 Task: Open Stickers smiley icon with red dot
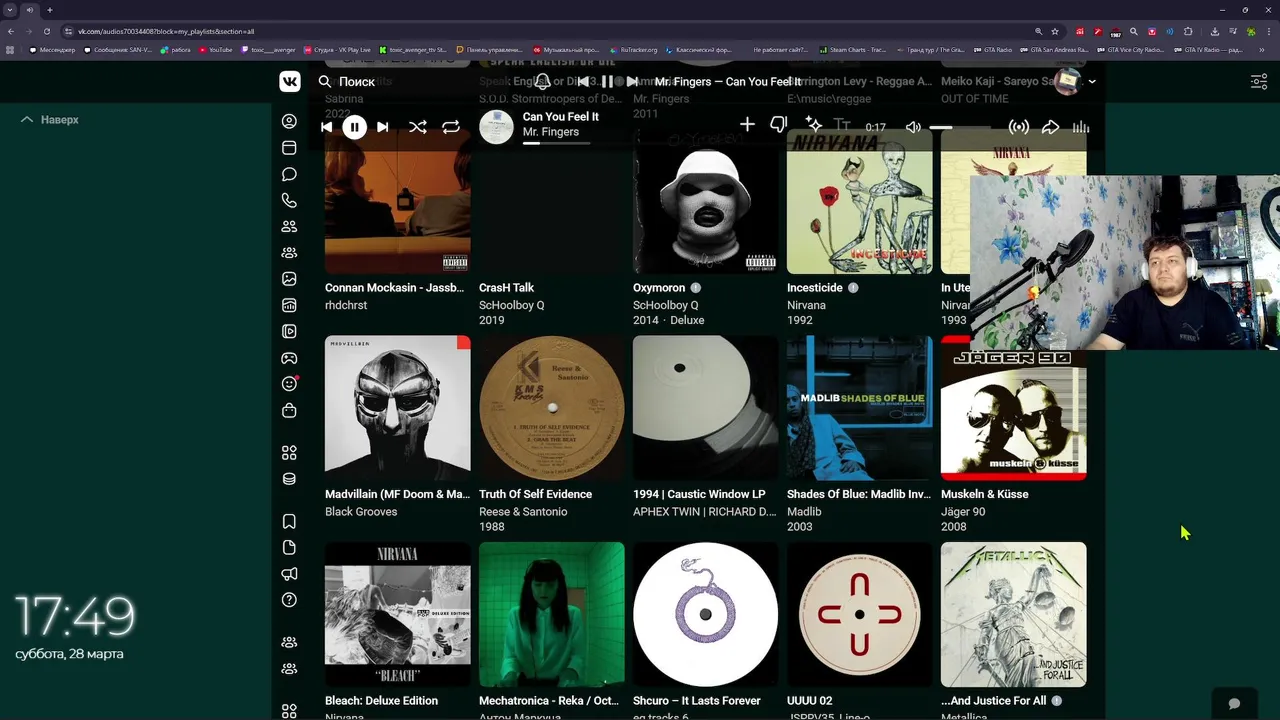click(290, 384)
